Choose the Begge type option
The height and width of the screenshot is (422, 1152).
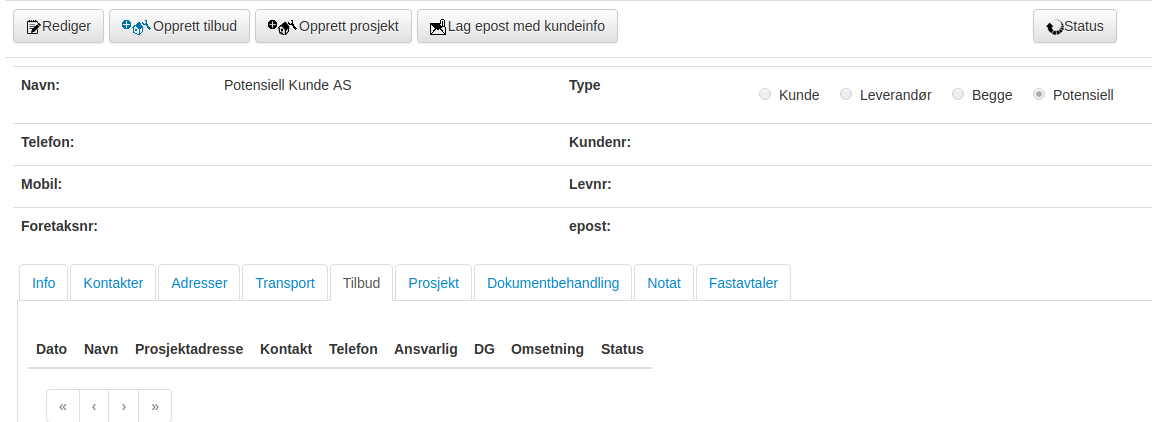(958, 95)
